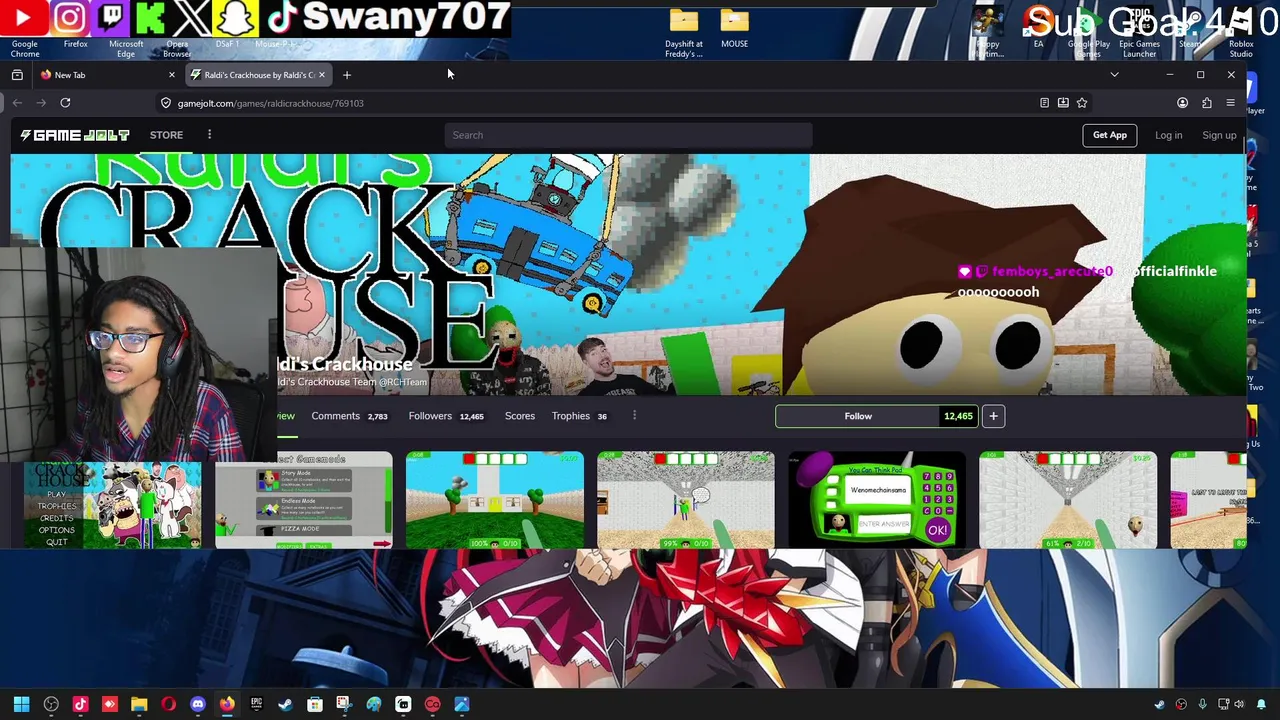Bookmark this page with the star icon
The width and height of the screenshot is (1280, 720).
point(1082,103)
